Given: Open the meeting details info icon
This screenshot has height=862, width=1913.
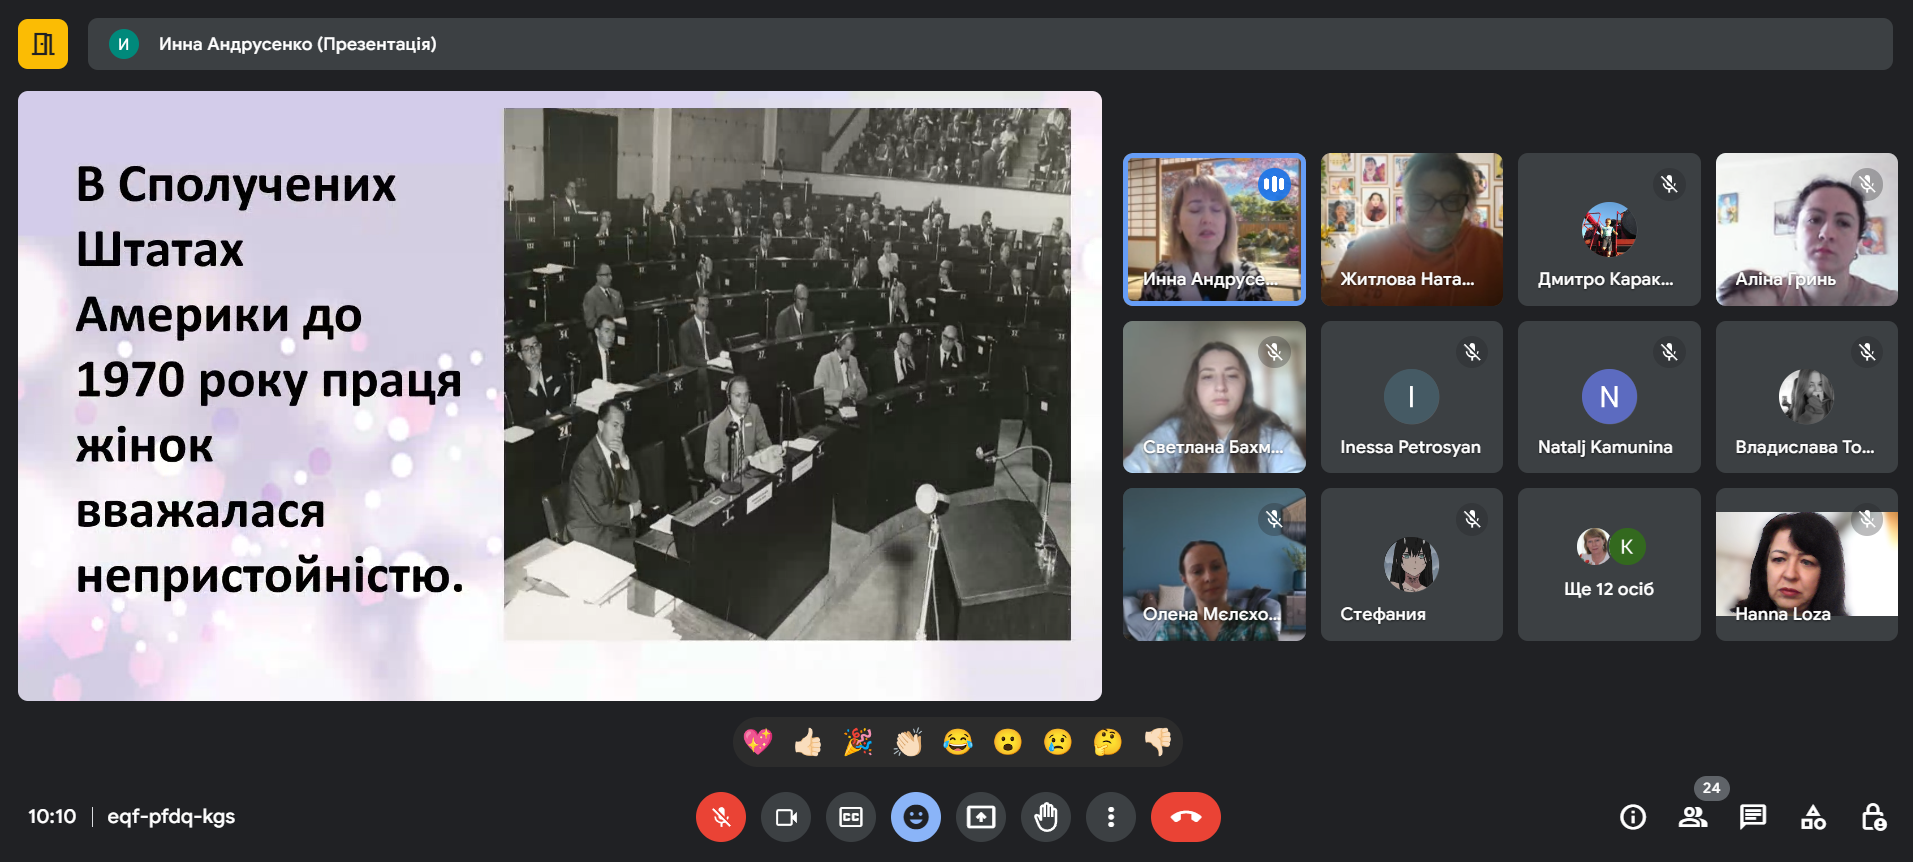Looking at the screenshot, I should [1633, 817].
